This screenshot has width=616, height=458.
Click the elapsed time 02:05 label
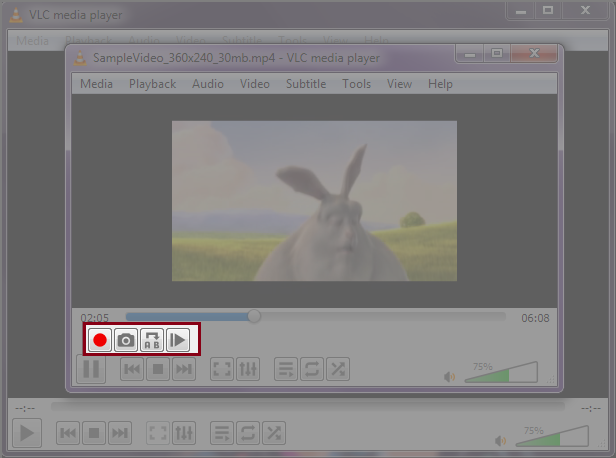(95, 318)
